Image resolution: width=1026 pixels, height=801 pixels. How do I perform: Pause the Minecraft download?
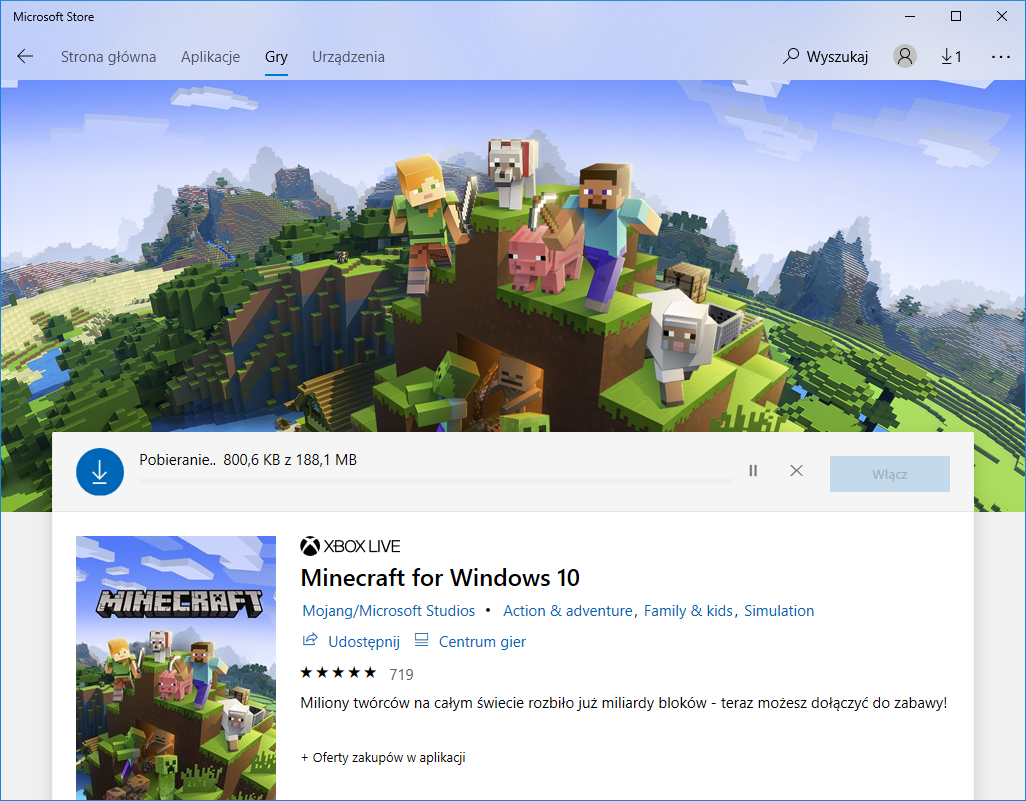click(753, 471)
